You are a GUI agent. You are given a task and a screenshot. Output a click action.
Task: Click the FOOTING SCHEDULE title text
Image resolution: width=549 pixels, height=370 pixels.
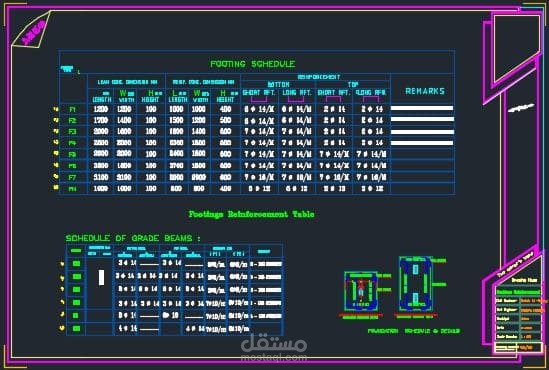(252, 64)
